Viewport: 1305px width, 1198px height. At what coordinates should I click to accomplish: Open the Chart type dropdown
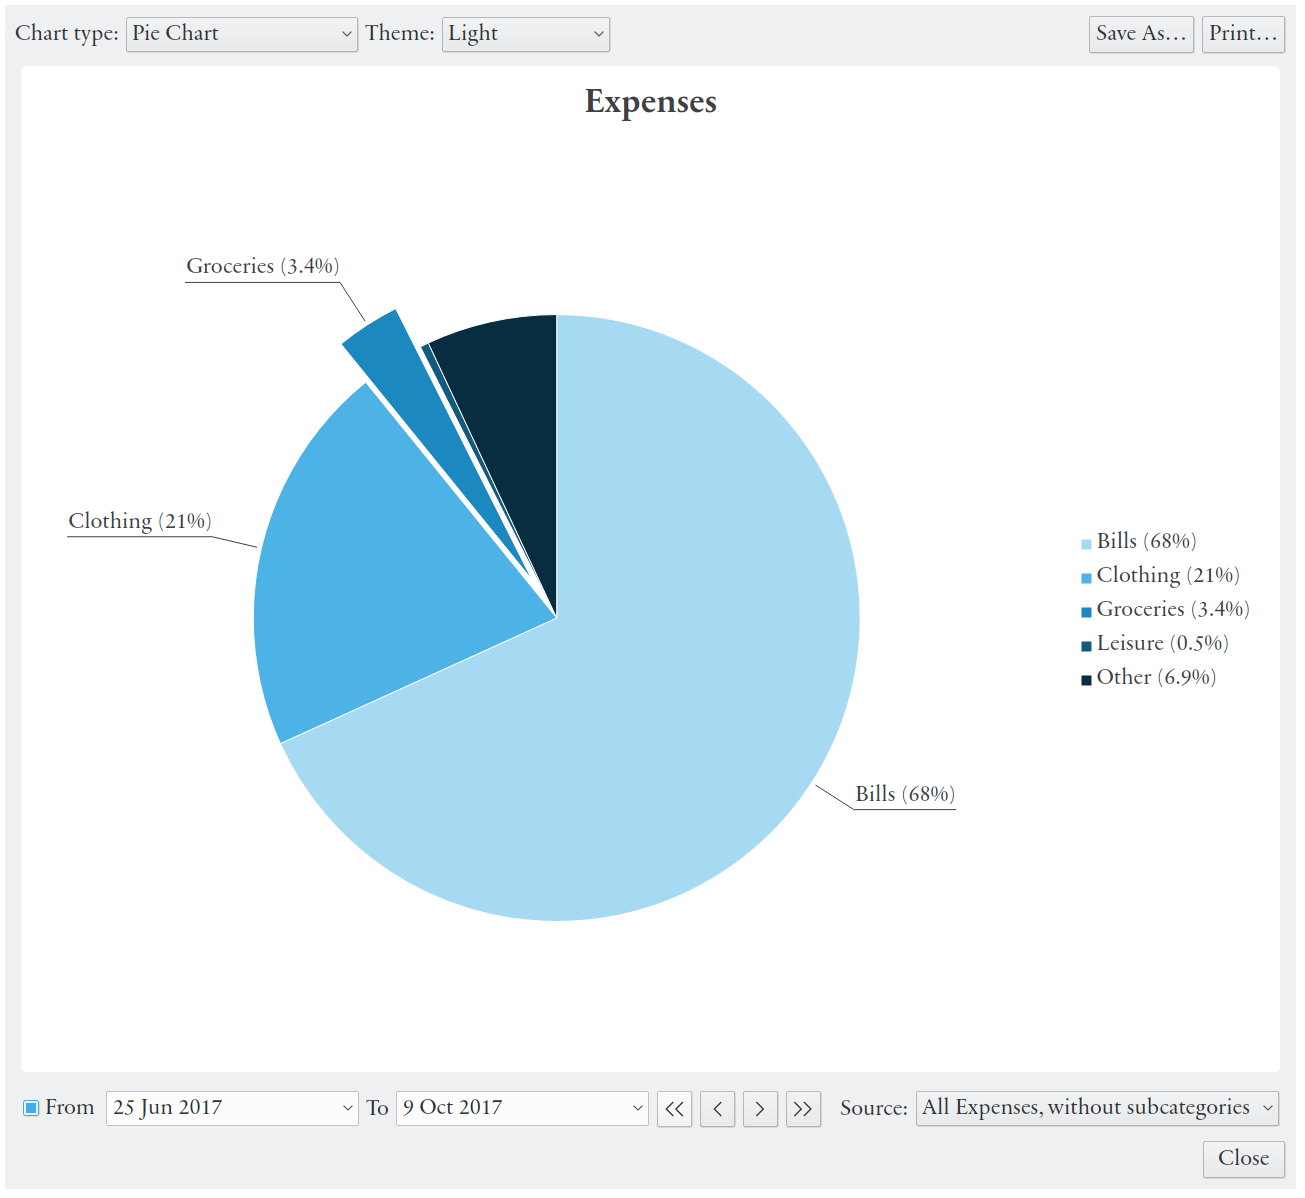coord(241,34)
